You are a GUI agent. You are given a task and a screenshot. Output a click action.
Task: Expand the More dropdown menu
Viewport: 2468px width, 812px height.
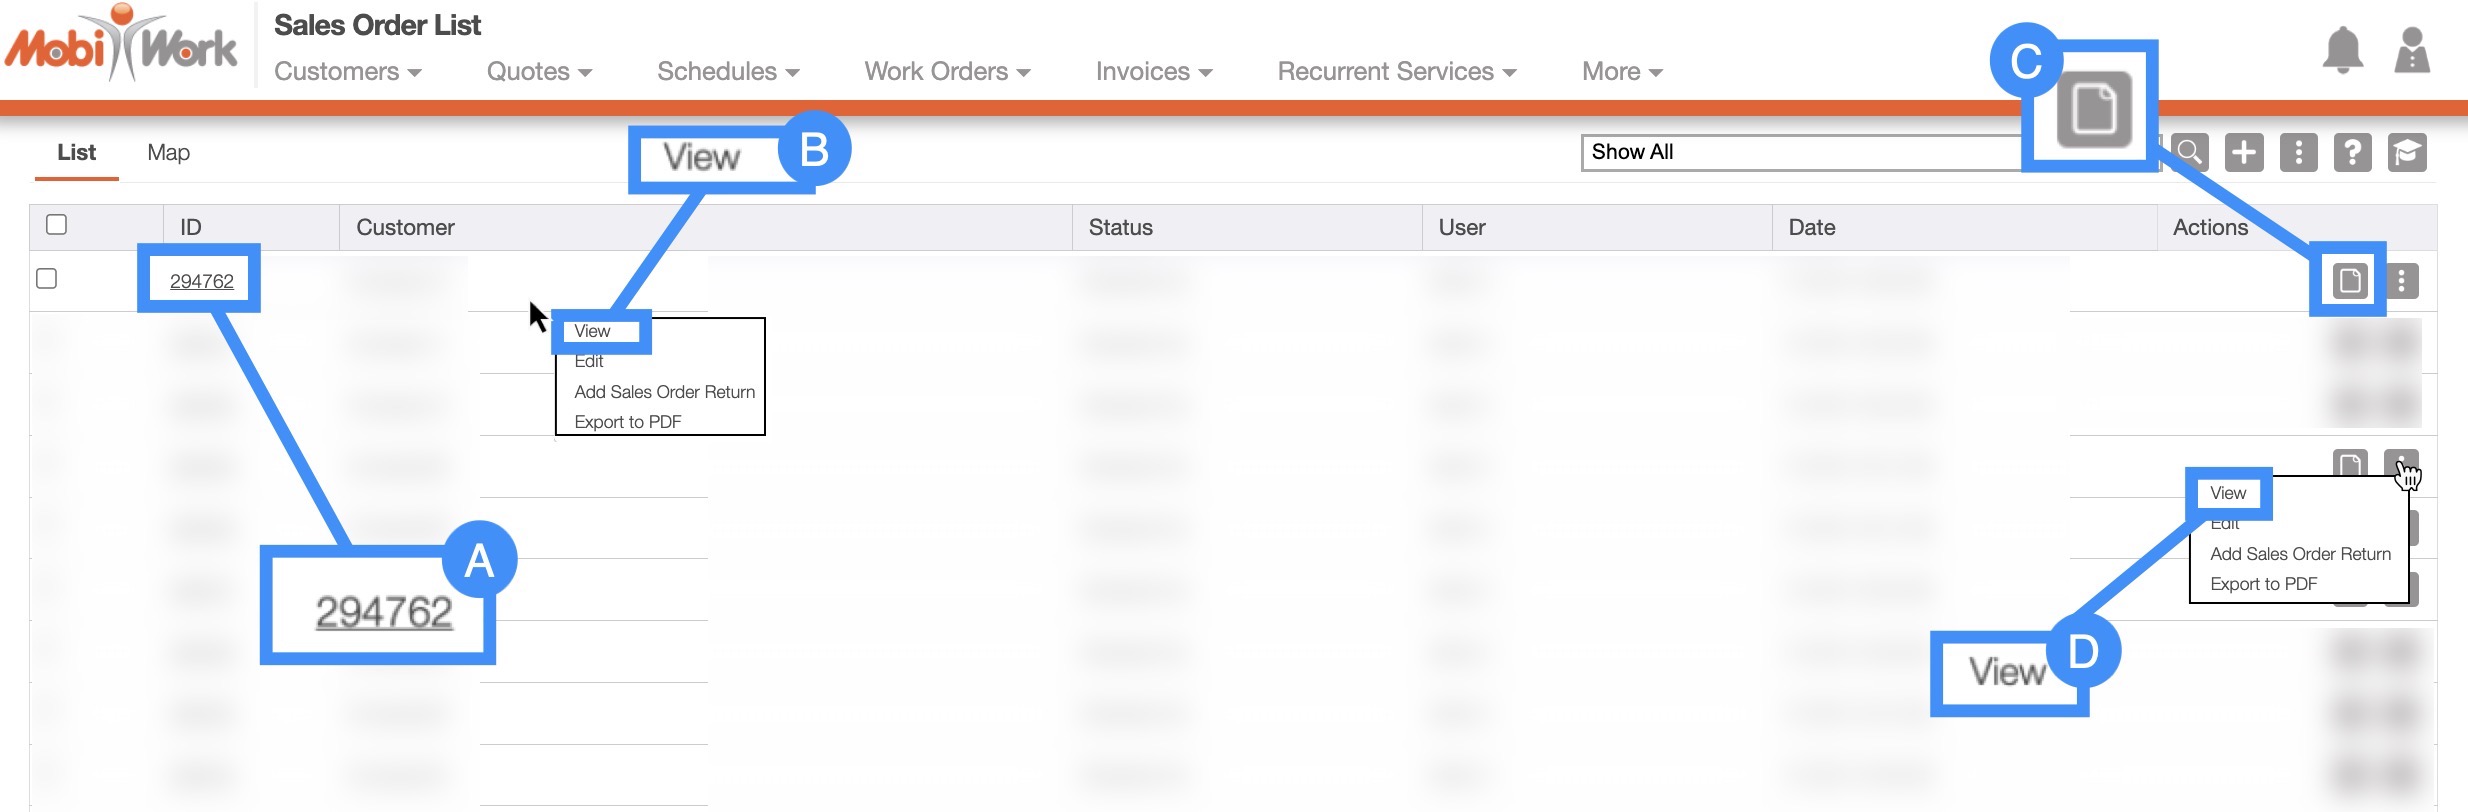click(1621, 72)
